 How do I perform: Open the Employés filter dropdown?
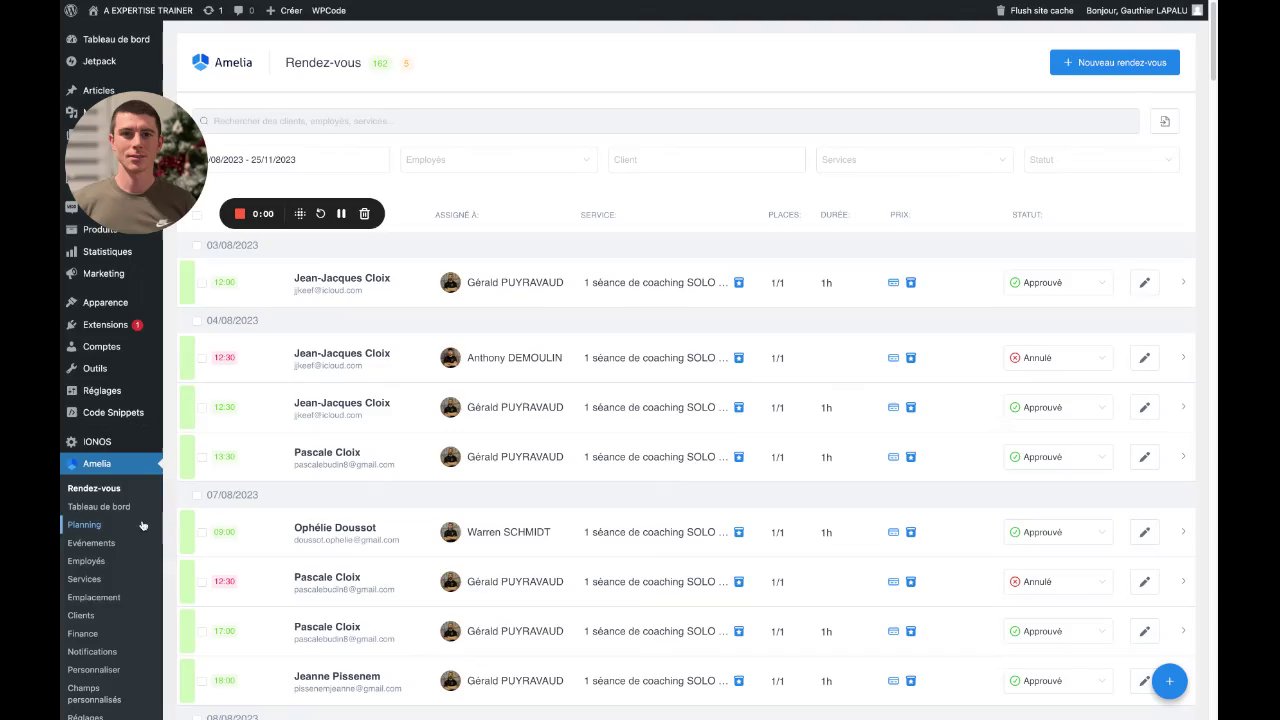coord(498,160)
